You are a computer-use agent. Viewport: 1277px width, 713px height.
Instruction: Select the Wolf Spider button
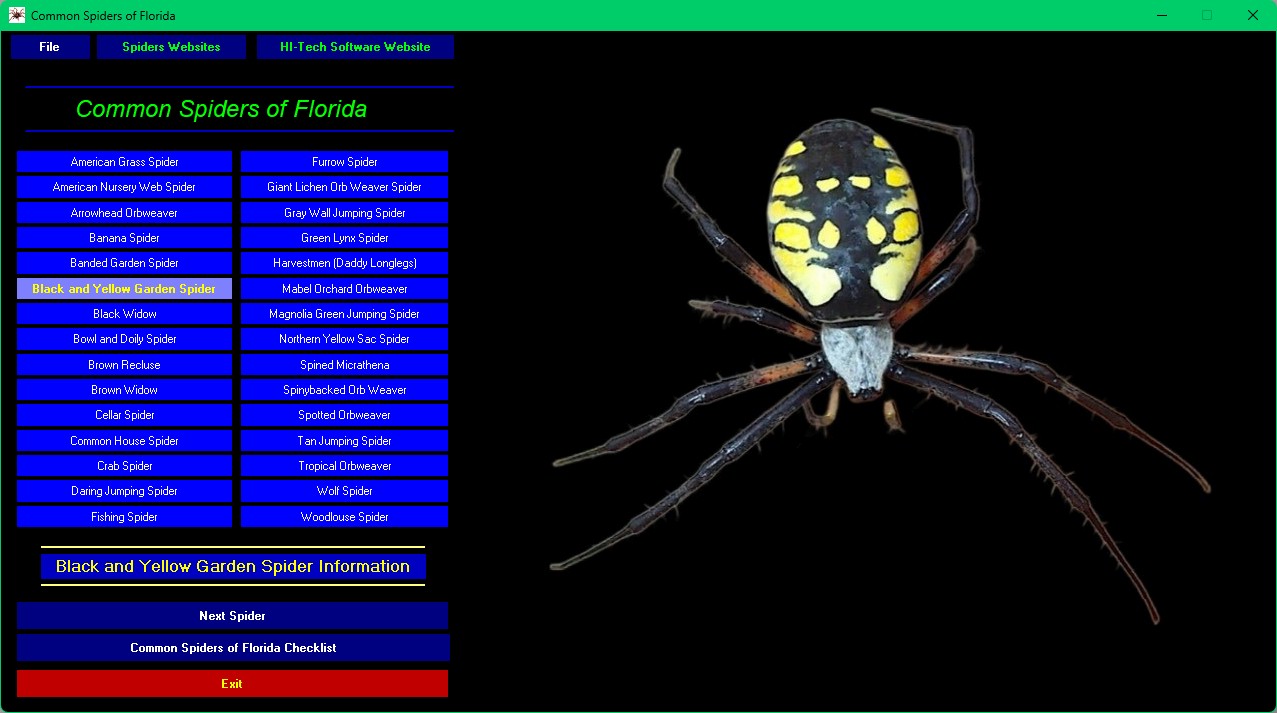tap(344, 491)
